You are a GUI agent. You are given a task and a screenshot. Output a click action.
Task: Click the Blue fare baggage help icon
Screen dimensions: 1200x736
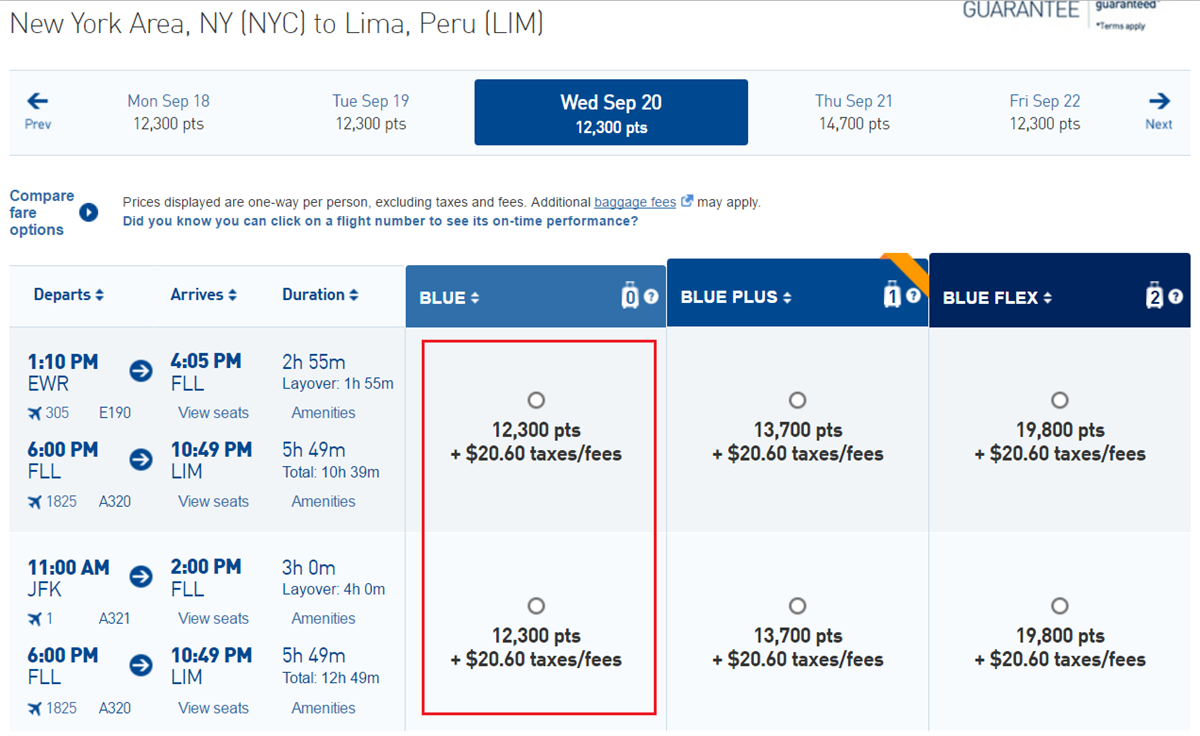[651, 296]
